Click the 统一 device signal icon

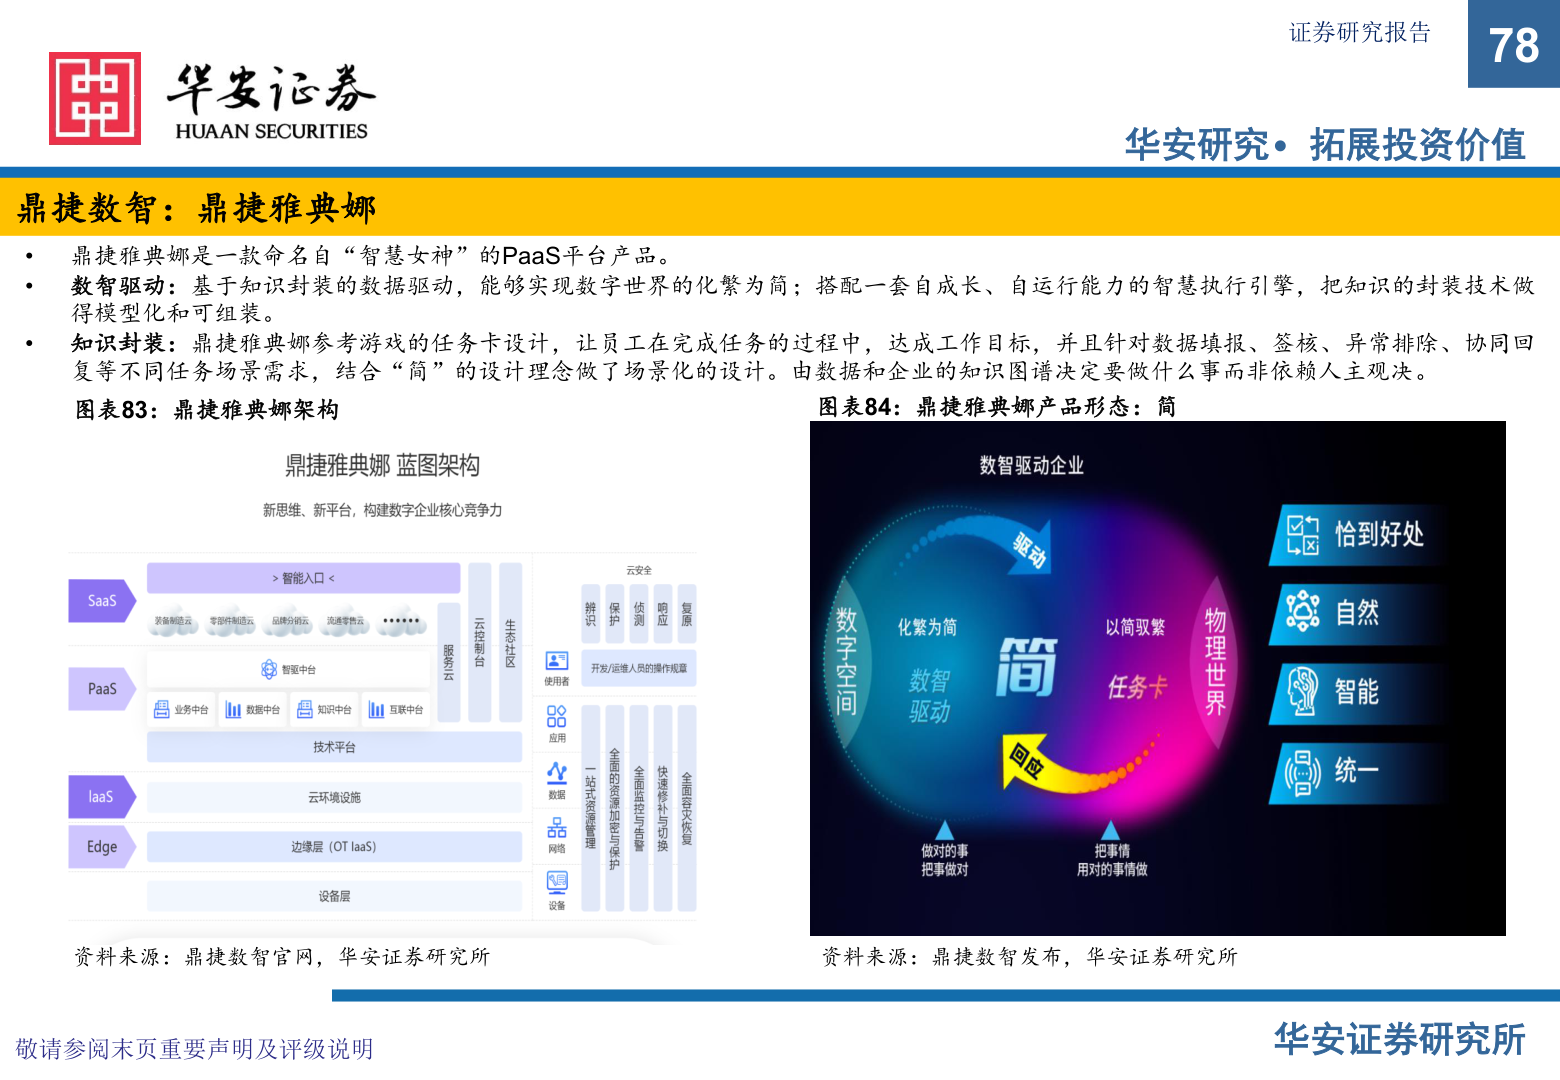pyautogui.click(x=1302, y=772)
